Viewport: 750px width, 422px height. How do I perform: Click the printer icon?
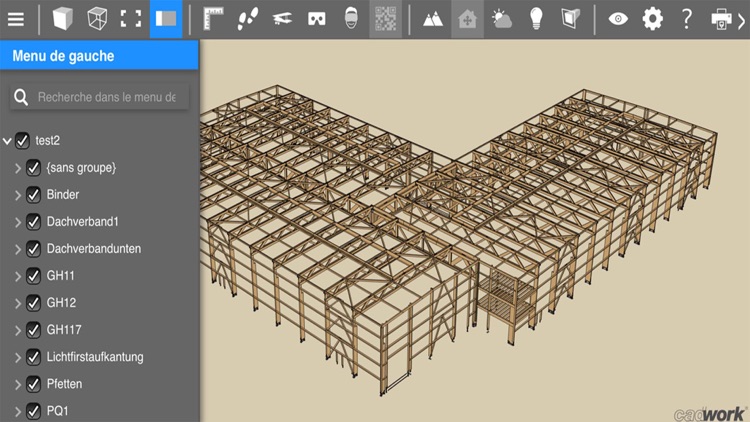click(x=721, y=19)
